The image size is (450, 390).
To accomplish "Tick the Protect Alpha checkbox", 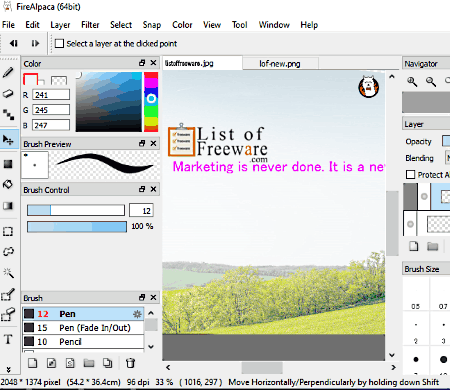I will tap(411, 174).
